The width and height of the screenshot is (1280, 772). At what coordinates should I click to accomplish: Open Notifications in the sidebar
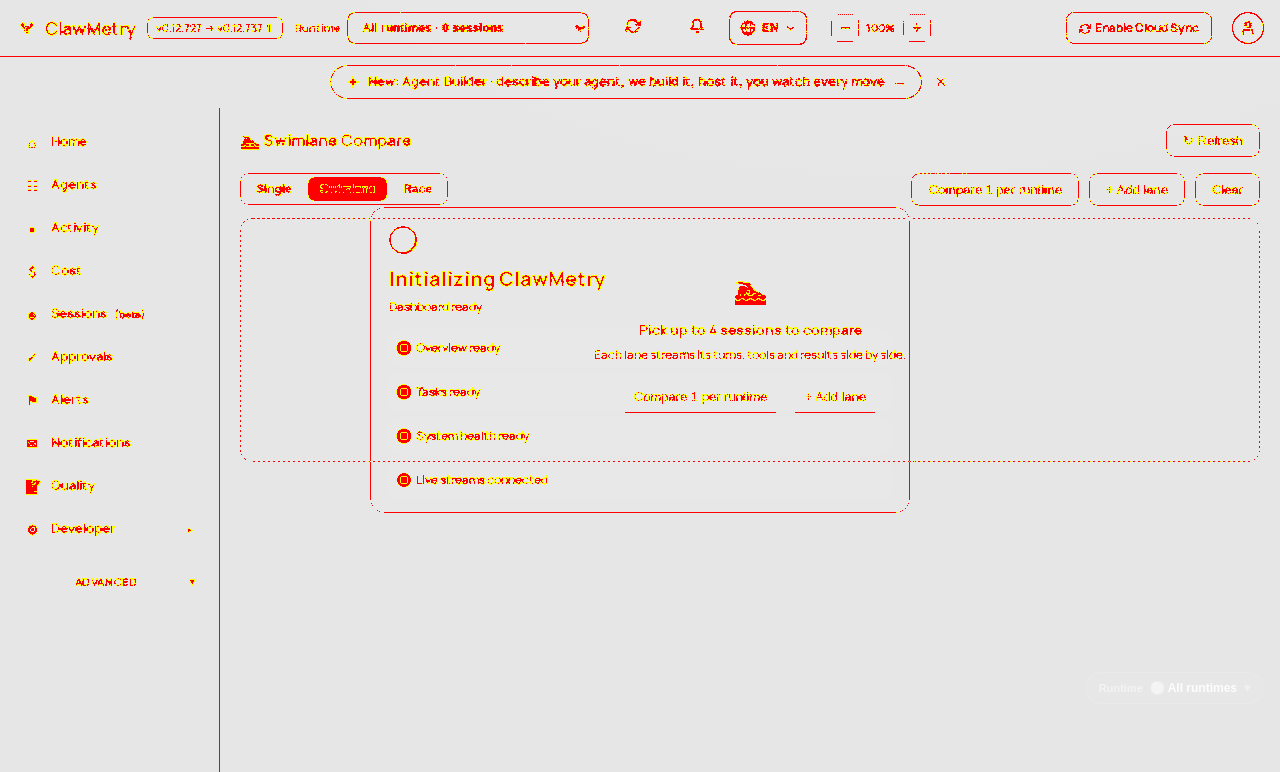tap(110, 443)
